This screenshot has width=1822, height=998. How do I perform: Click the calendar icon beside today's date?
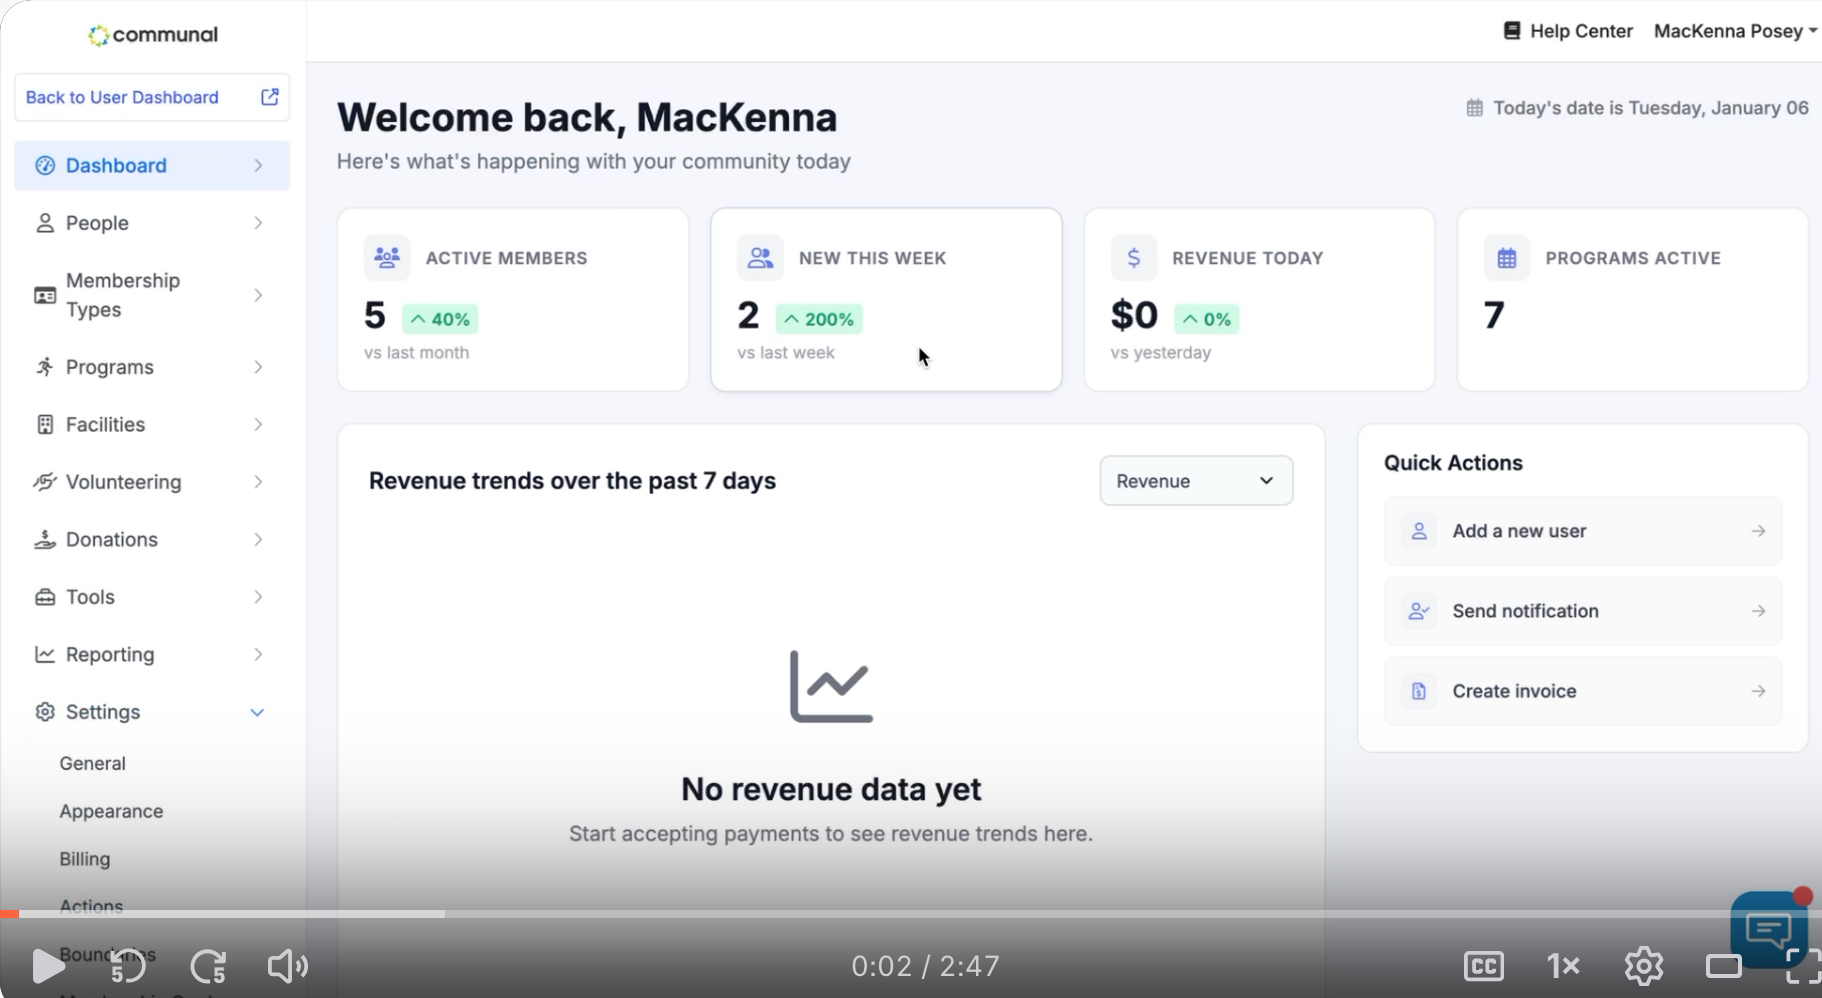click(1475, 108)
